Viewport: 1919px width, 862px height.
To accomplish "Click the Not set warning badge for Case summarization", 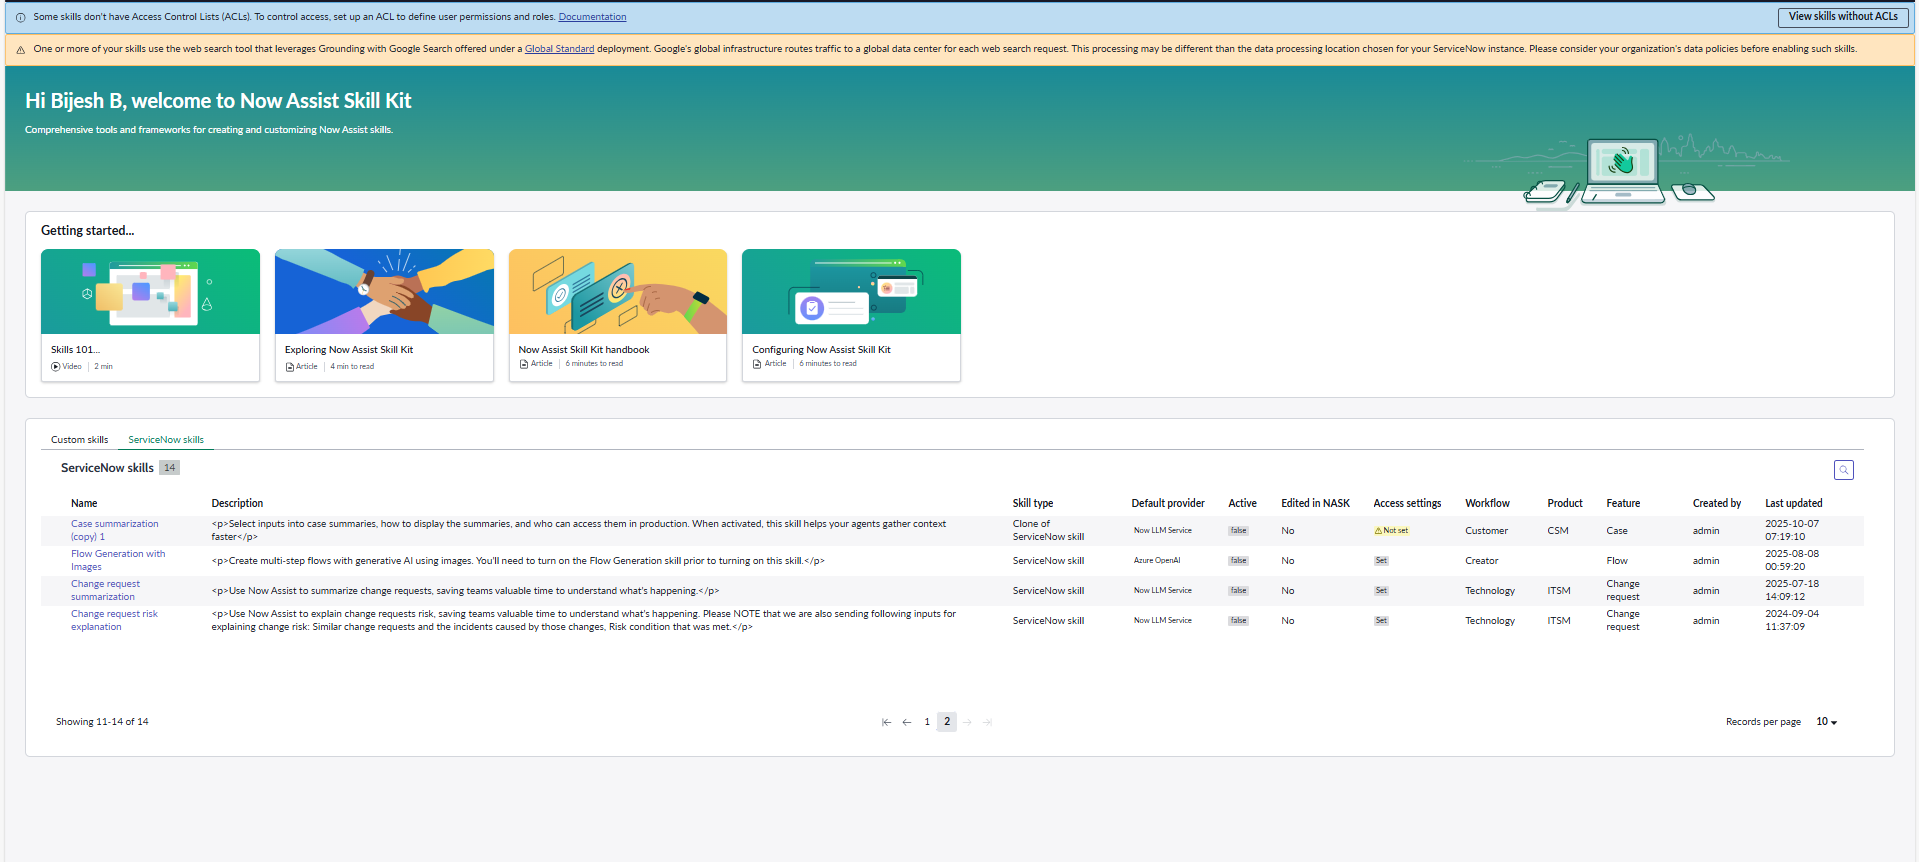I will pyautogui.click(x=1391, y=531).
